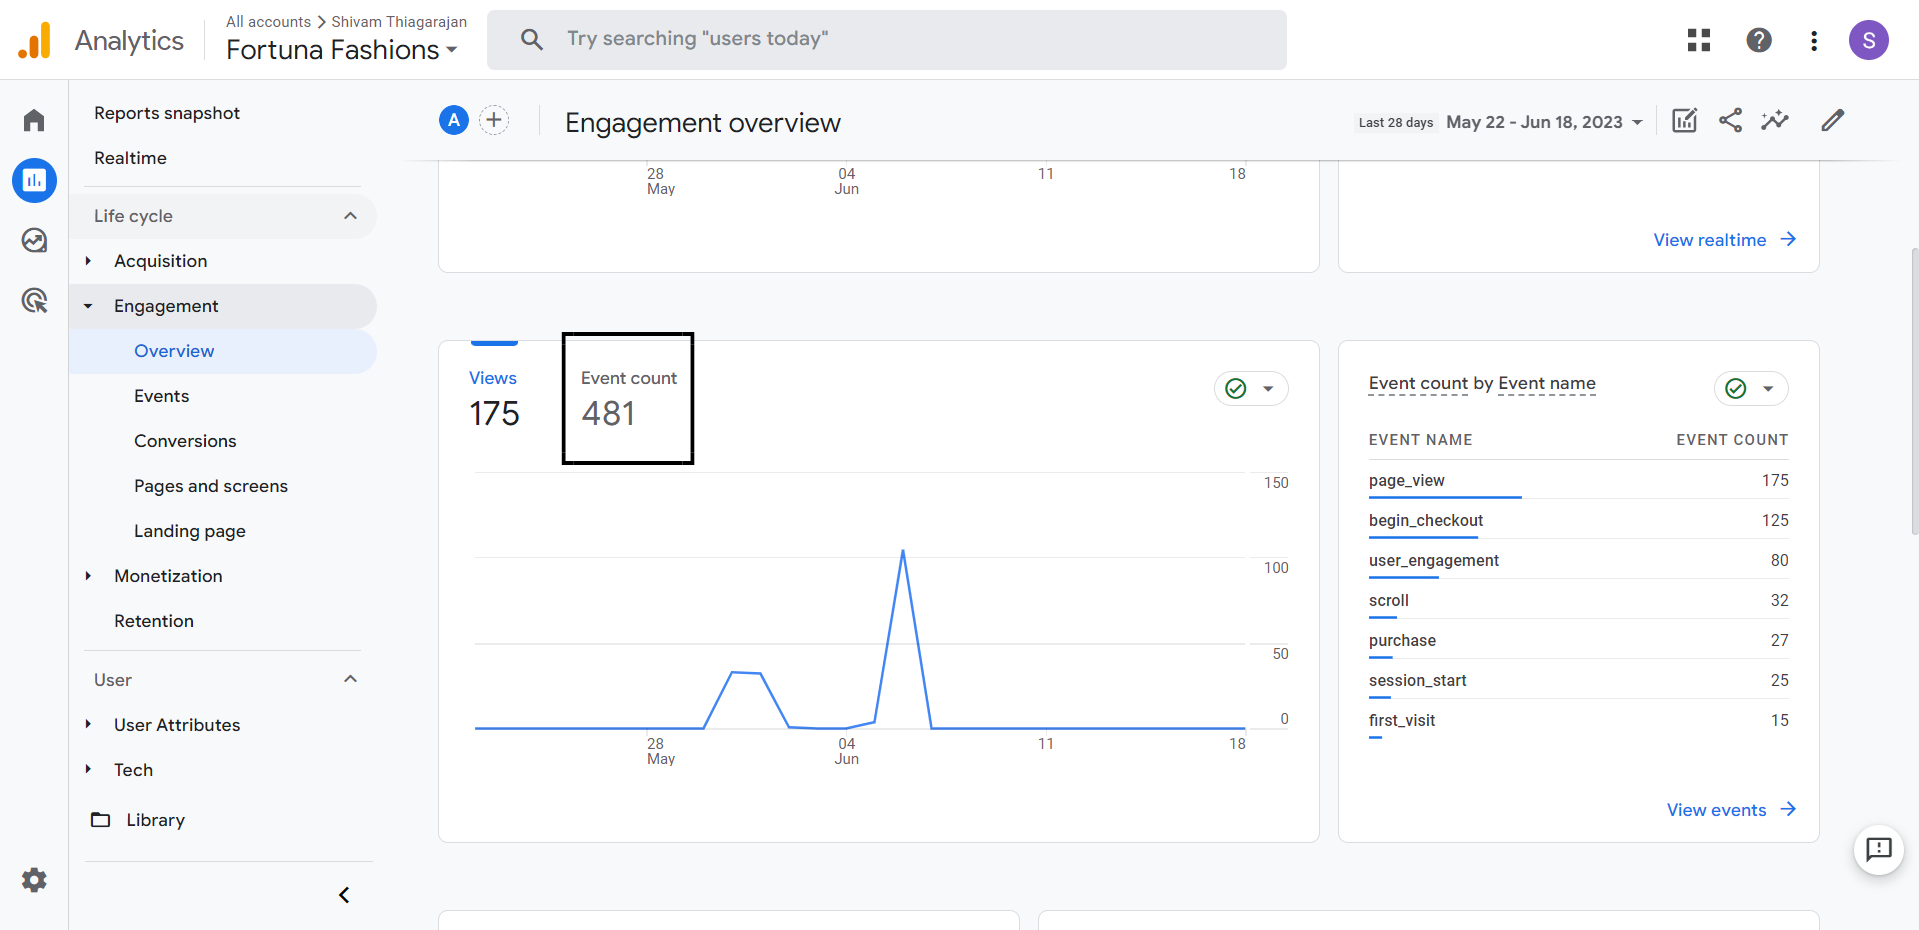Open Analytics help
Viewport: 1919px width, 930px height.
[x=1759, y=40]
